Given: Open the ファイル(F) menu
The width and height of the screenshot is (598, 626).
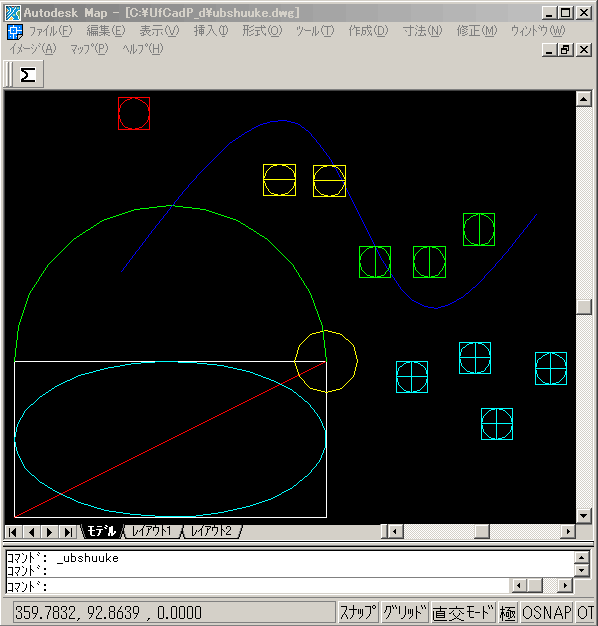Looking at the screenshot, I should click(x=51, y=31).
